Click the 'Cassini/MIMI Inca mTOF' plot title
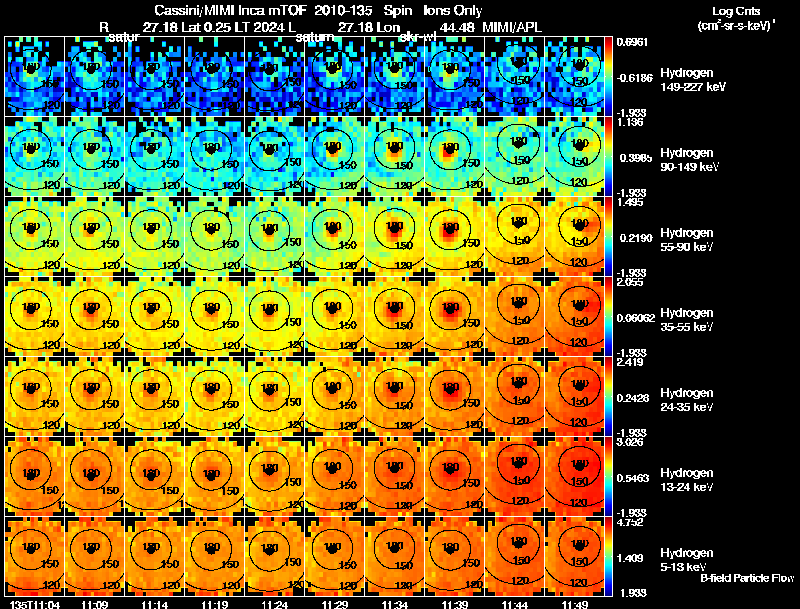This screenshot has height=609, width=800. 230,10
